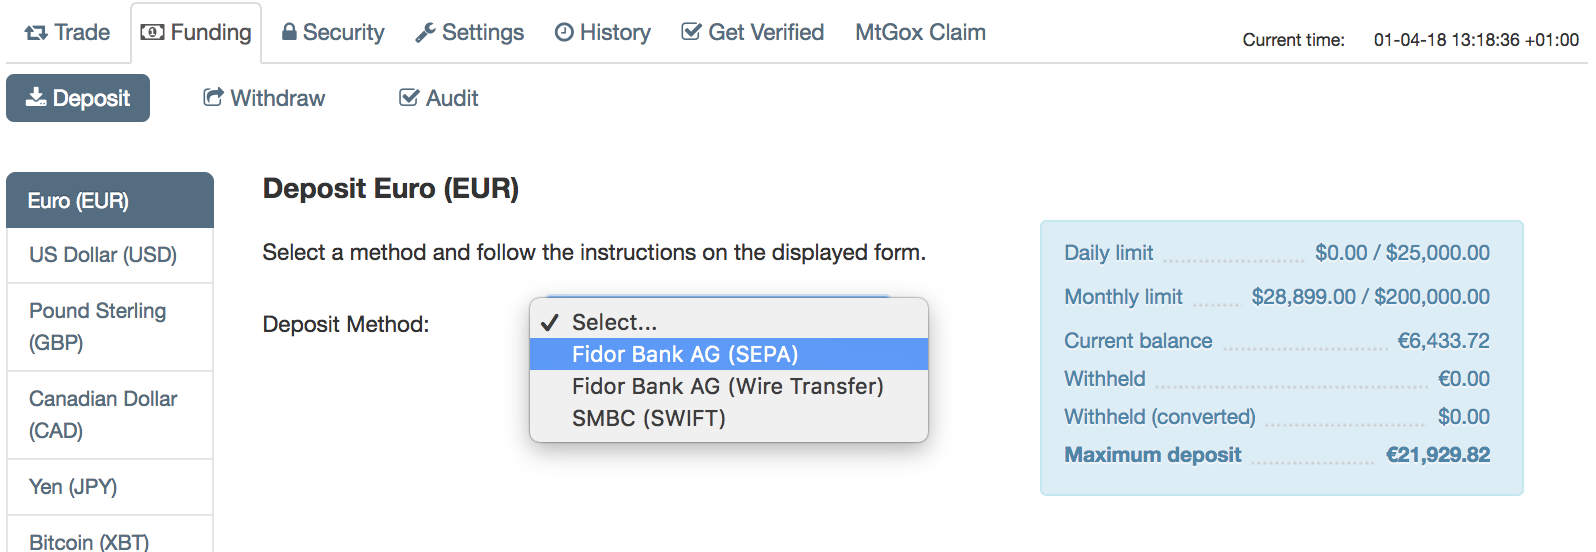The width and height of the screenshot is (1596, 552).
Task: Click the Settings wrench icon
Action: point(425,33)
